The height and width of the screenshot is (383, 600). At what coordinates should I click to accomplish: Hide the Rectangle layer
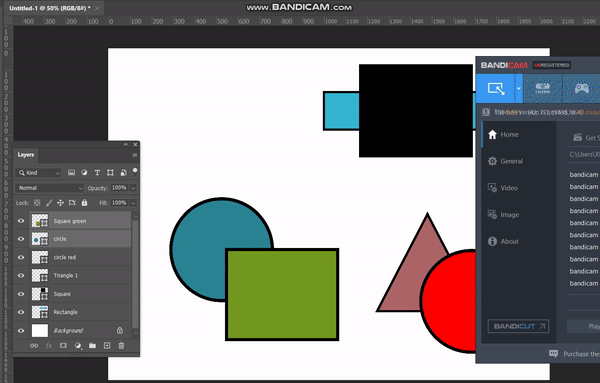tap(21, 312)
